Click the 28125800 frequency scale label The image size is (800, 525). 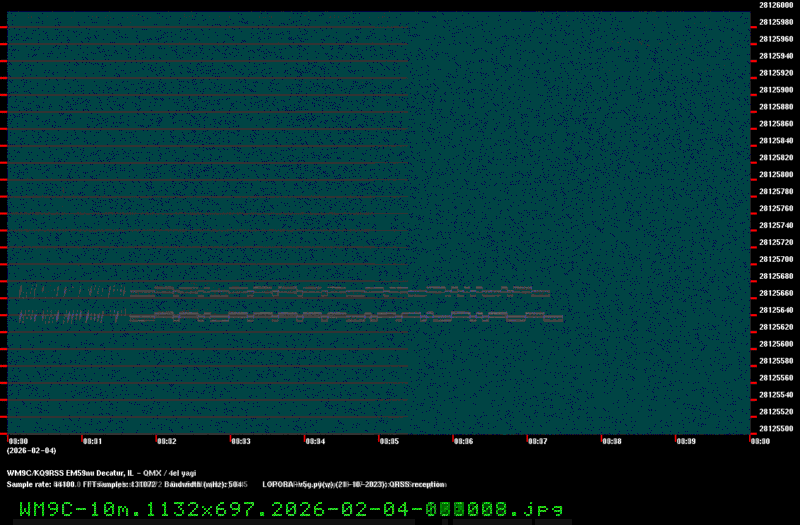776,175
